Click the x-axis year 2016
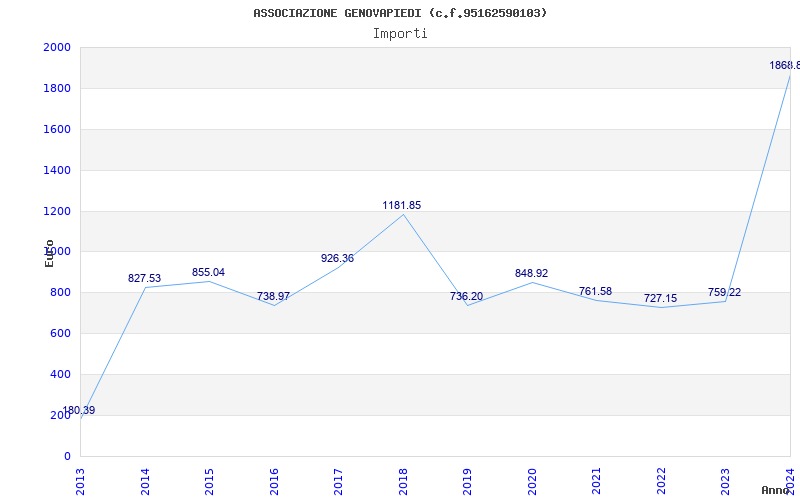Image resolution: width=800 pixels, height=500 pixels. (x=274, y=482)
